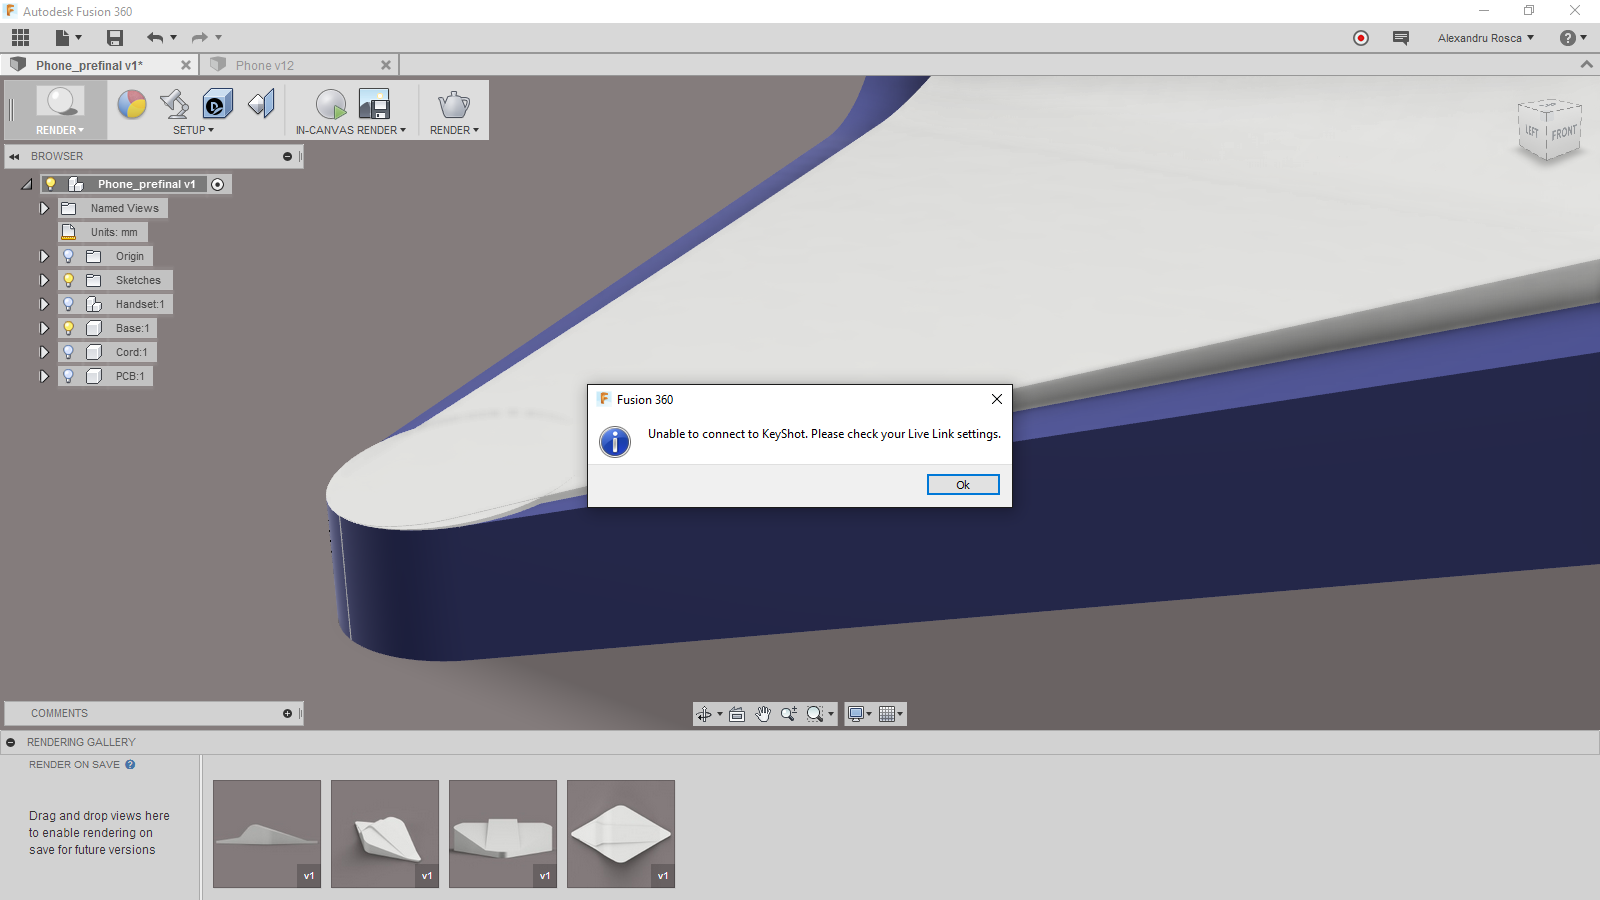Select the Pan tool in navigation bar
This screenshot has width=1600, height=900.
coord(763,713)
